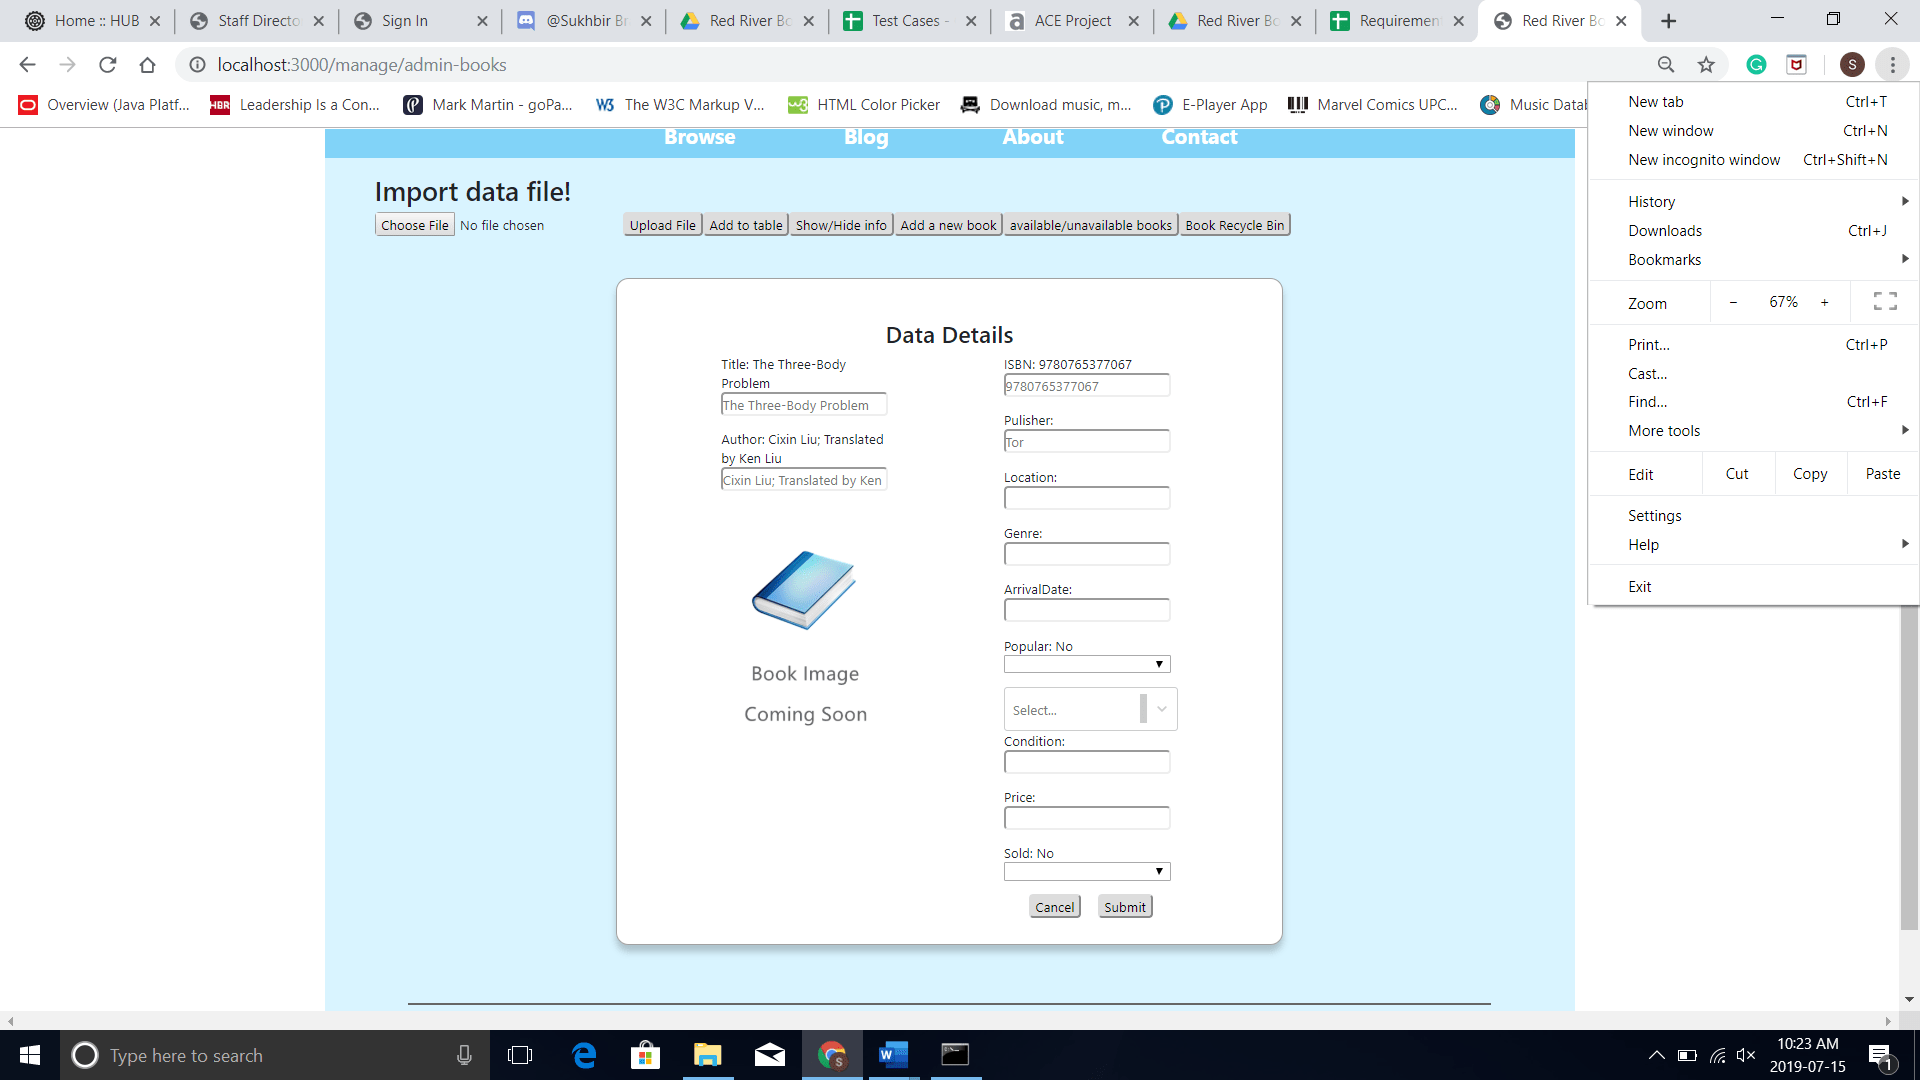Open the Popular dropdown
The width and height of the screenshot is (1920, 1080).
tap(1087, 665)
